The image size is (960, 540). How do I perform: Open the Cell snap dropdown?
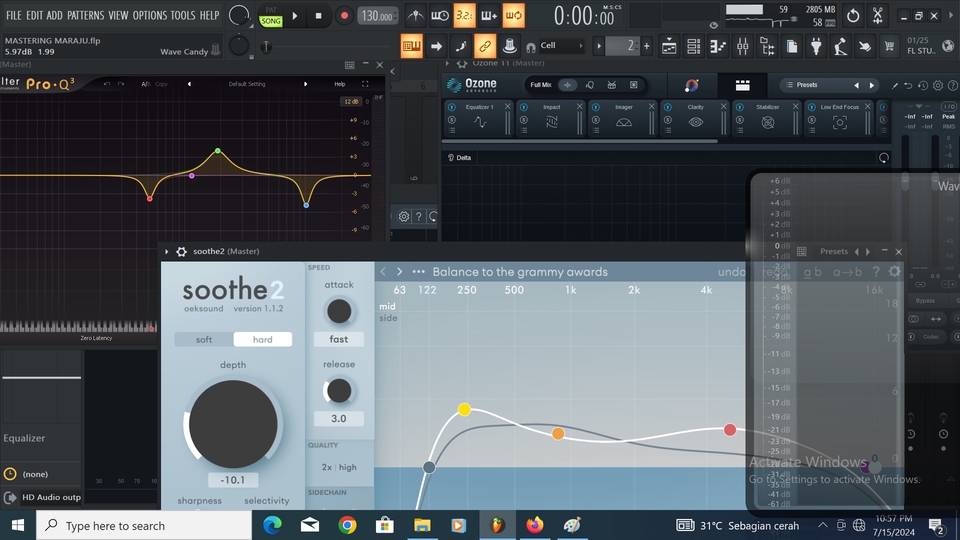tap(560, 45)
